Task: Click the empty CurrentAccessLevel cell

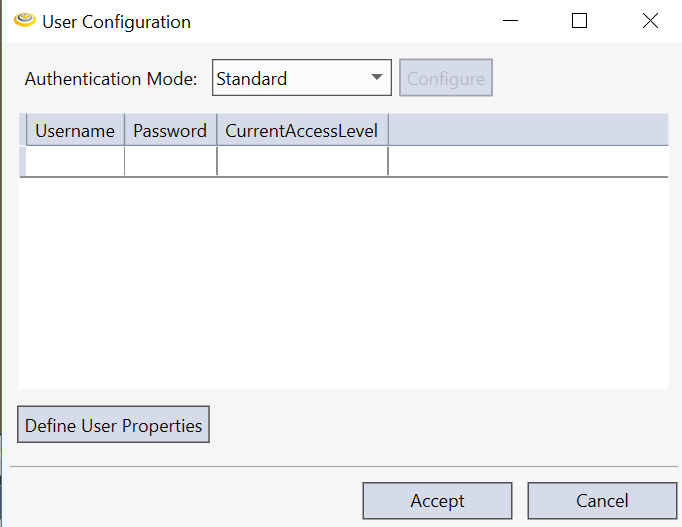Action: point(302,161)
